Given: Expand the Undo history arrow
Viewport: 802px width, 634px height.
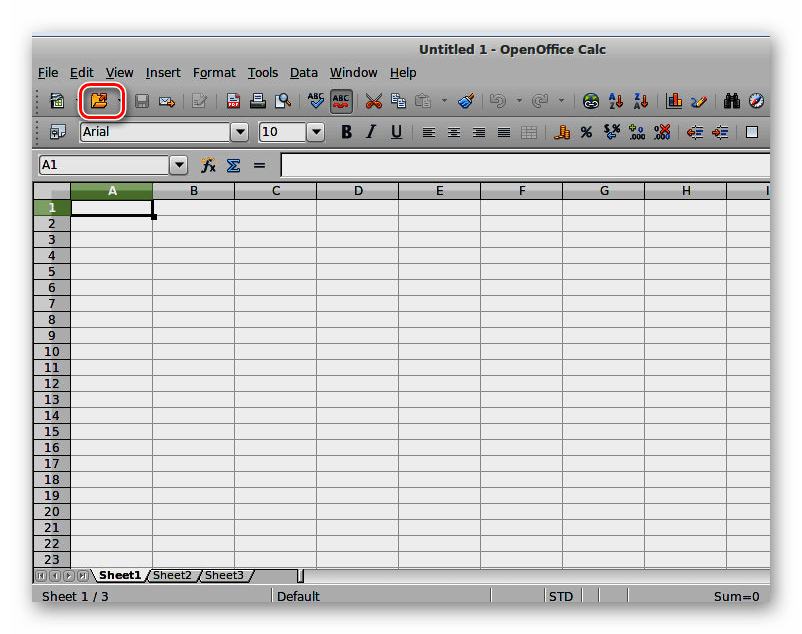Looking at the screenshot, I should pos(519,101).
